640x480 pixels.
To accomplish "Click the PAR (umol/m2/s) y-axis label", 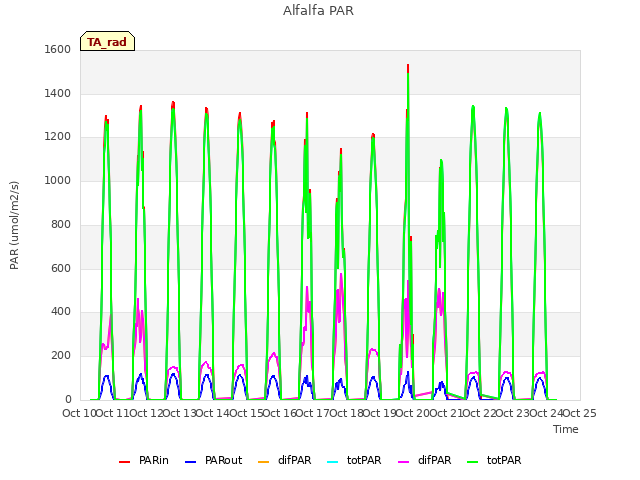I will pyautogui.click(x=14, y=225).
